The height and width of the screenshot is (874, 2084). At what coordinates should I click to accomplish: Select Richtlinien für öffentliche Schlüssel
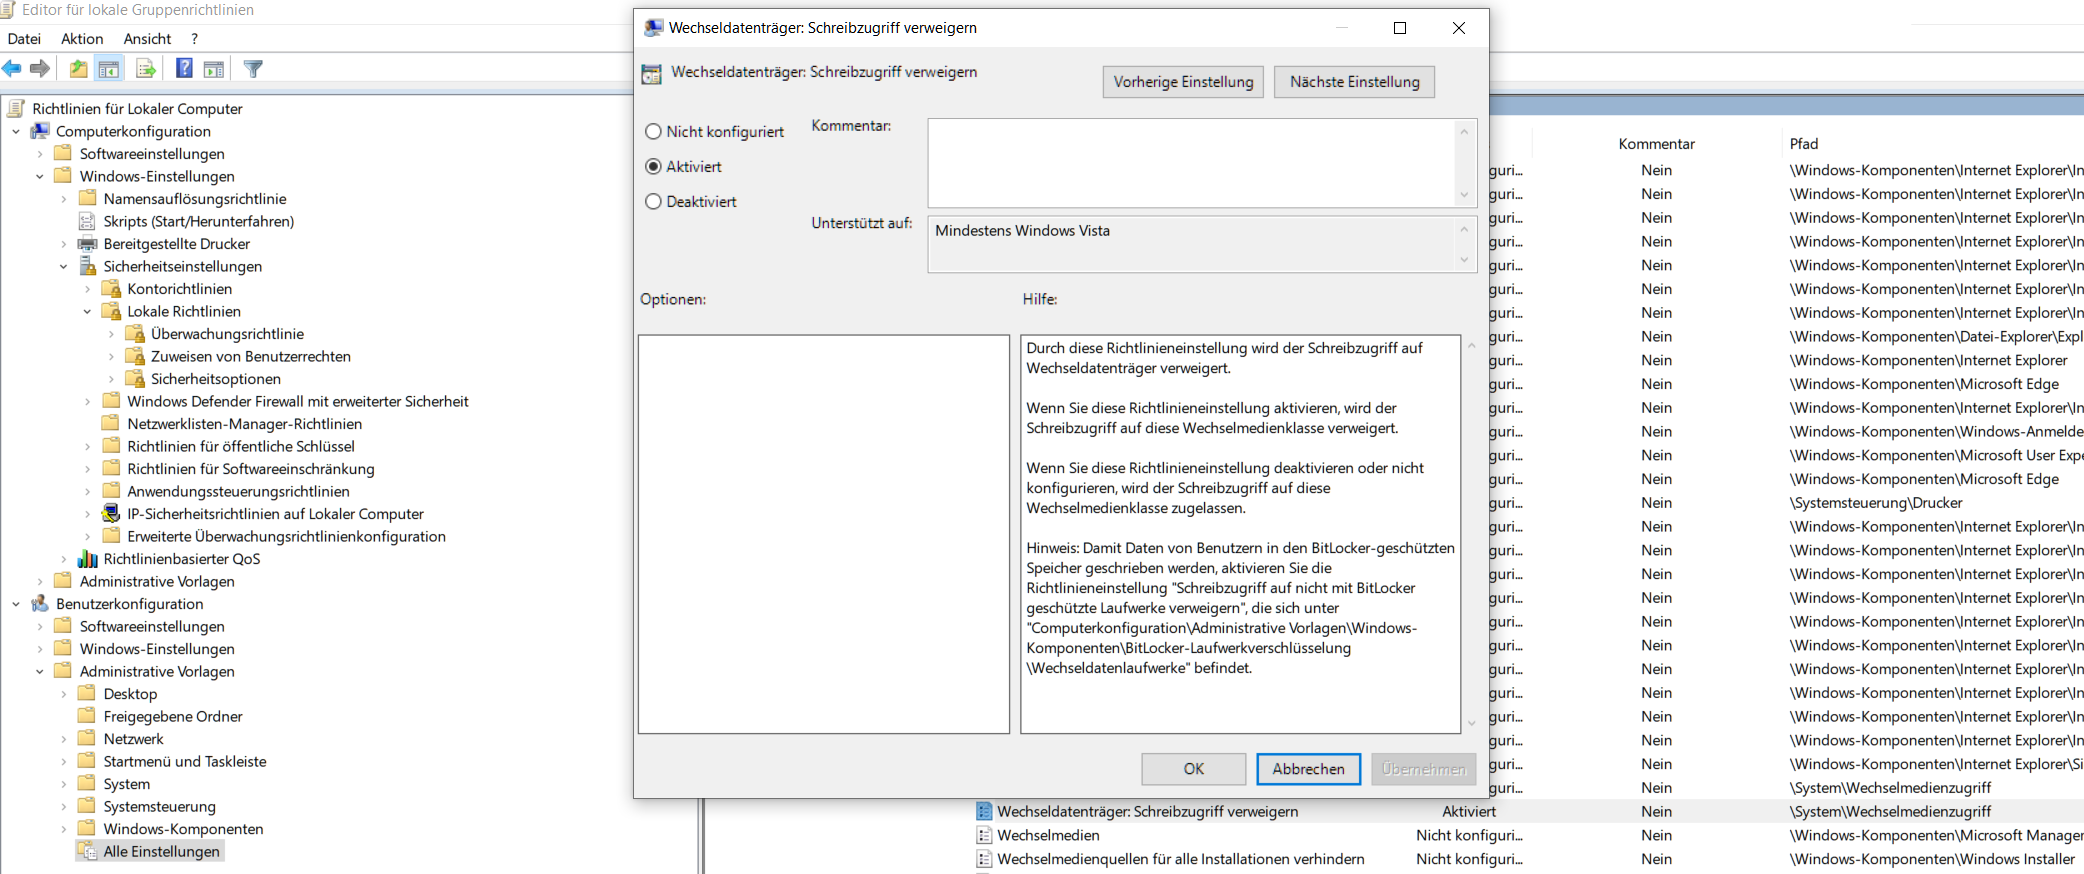[241, 446]
